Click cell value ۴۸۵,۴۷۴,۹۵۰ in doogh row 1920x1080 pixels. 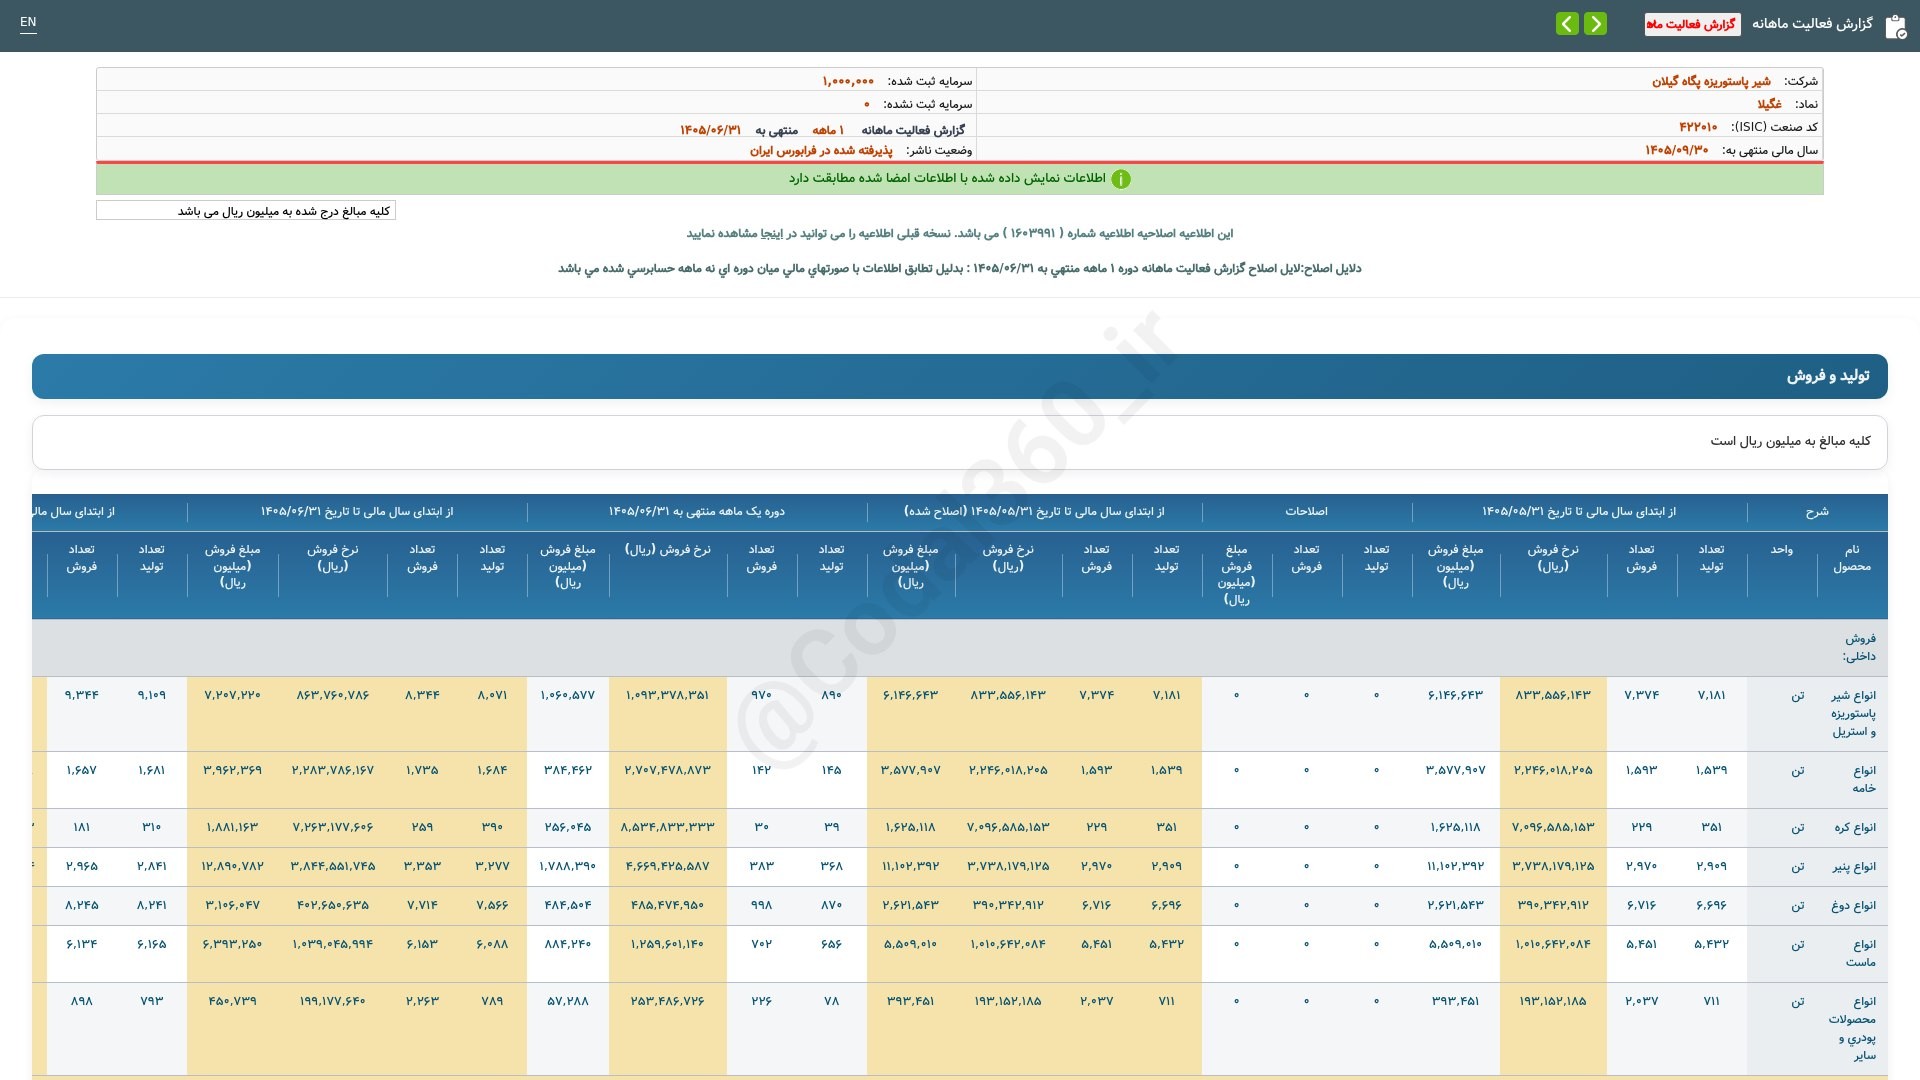click(667, 906)
